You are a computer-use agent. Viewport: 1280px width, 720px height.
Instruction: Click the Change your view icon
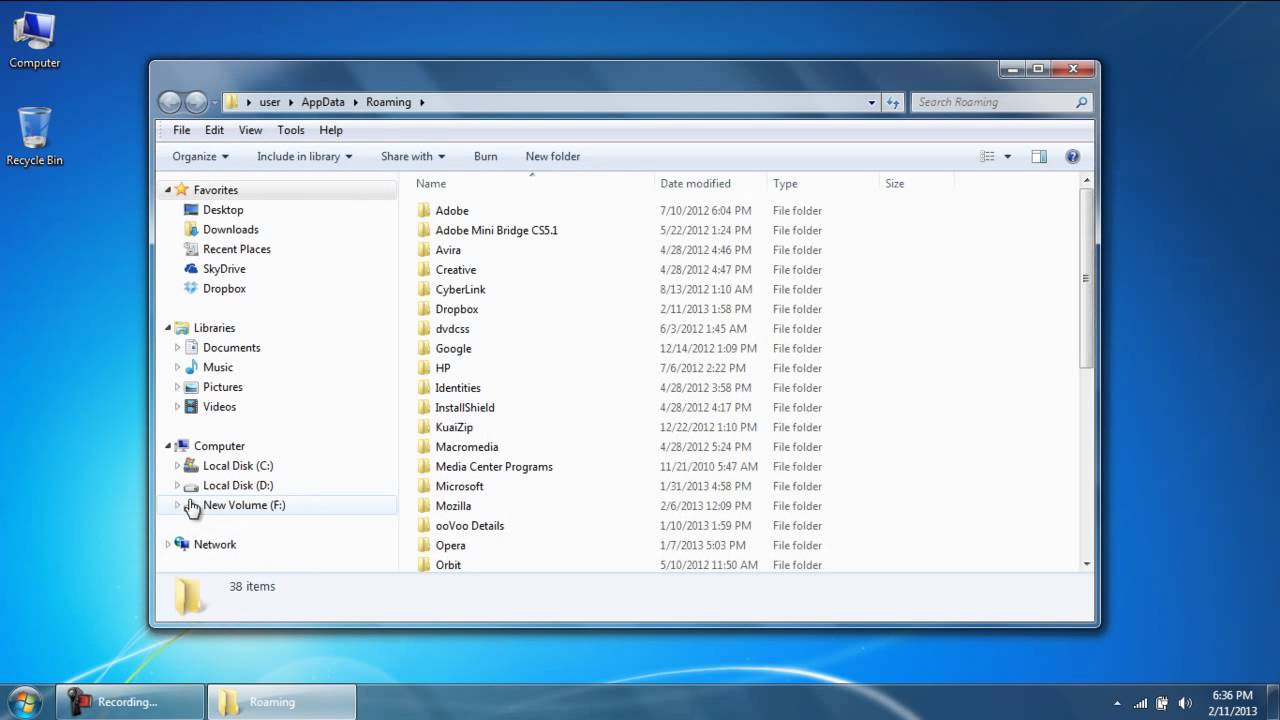pyautogui.click(x=988, y=157)
